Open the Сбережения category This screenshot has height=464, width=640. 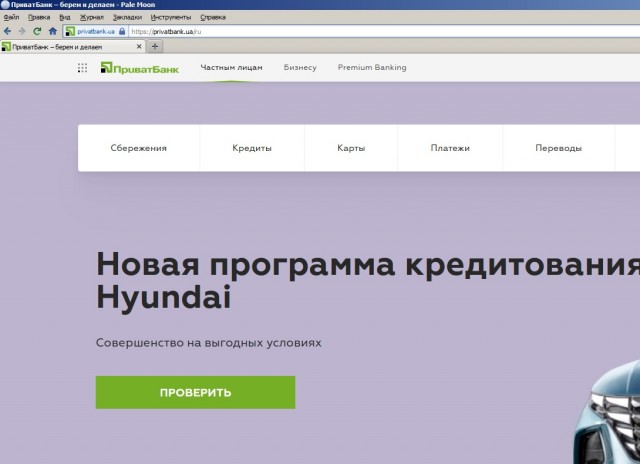tap(139, 148)
